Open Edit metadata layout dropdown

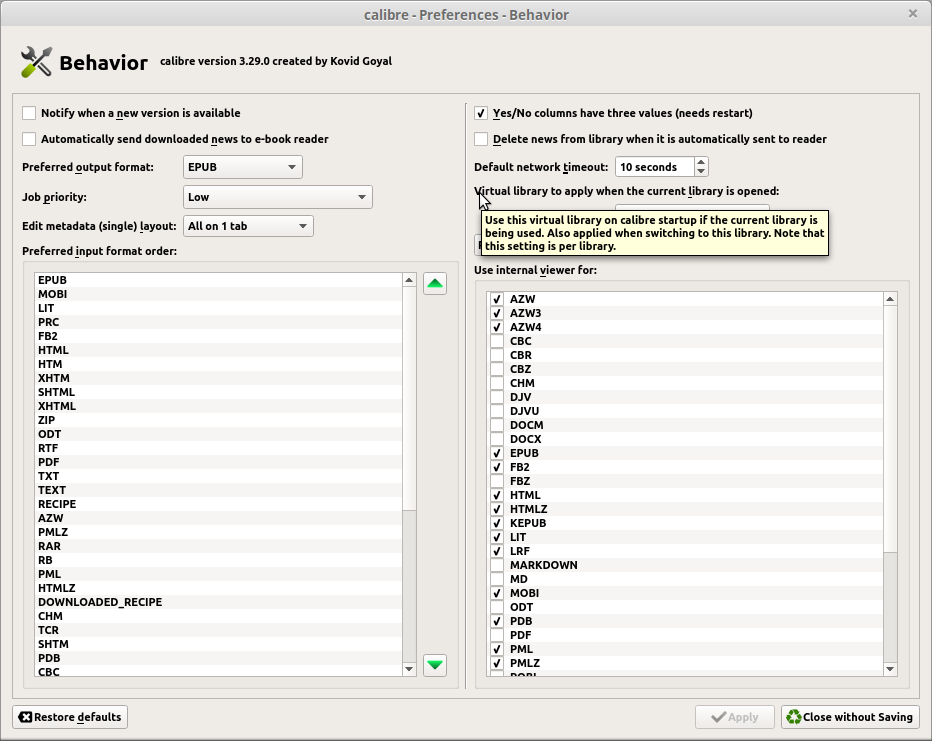pos(248,226)
